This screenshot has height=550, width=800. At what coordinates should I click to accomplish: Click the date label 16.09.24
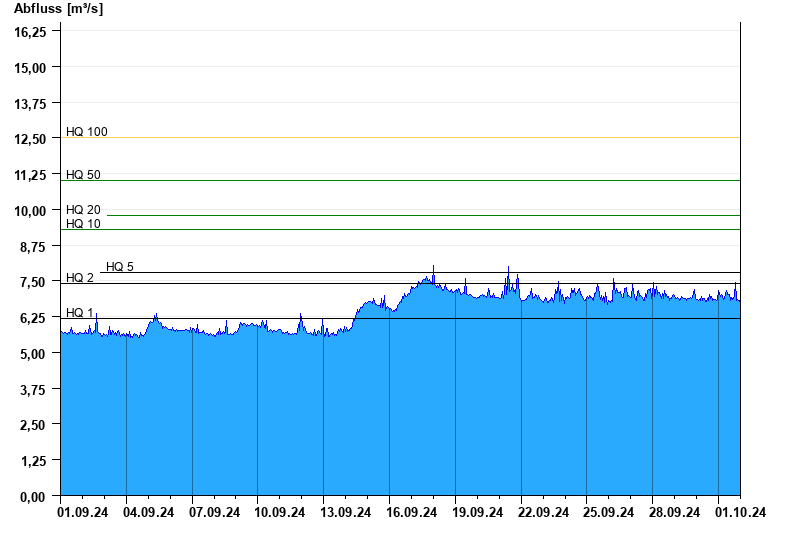[x=411, y=512]
